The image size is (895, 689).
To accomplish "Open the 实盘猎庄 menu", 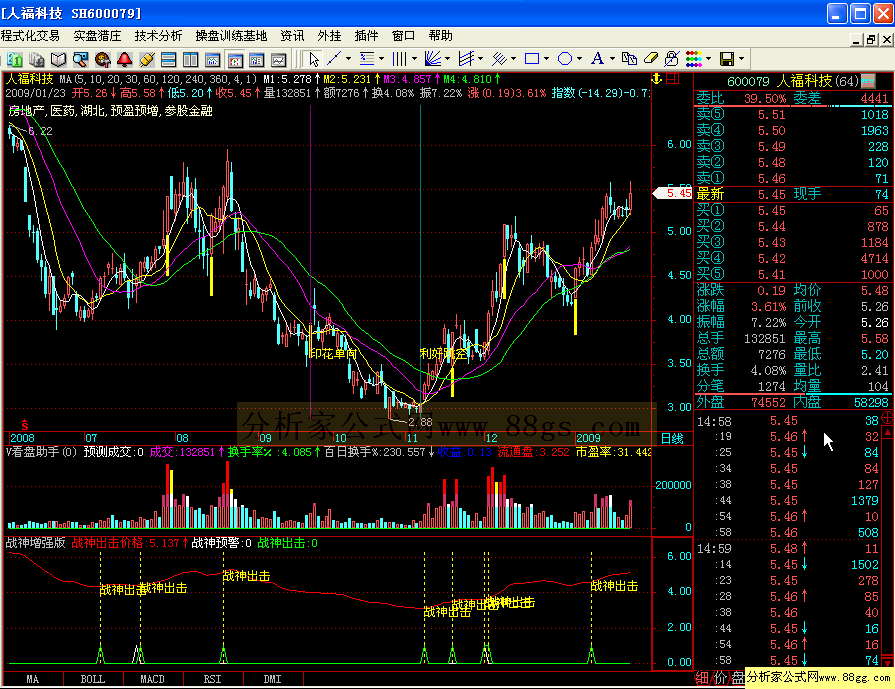I will tap(97, 36).
